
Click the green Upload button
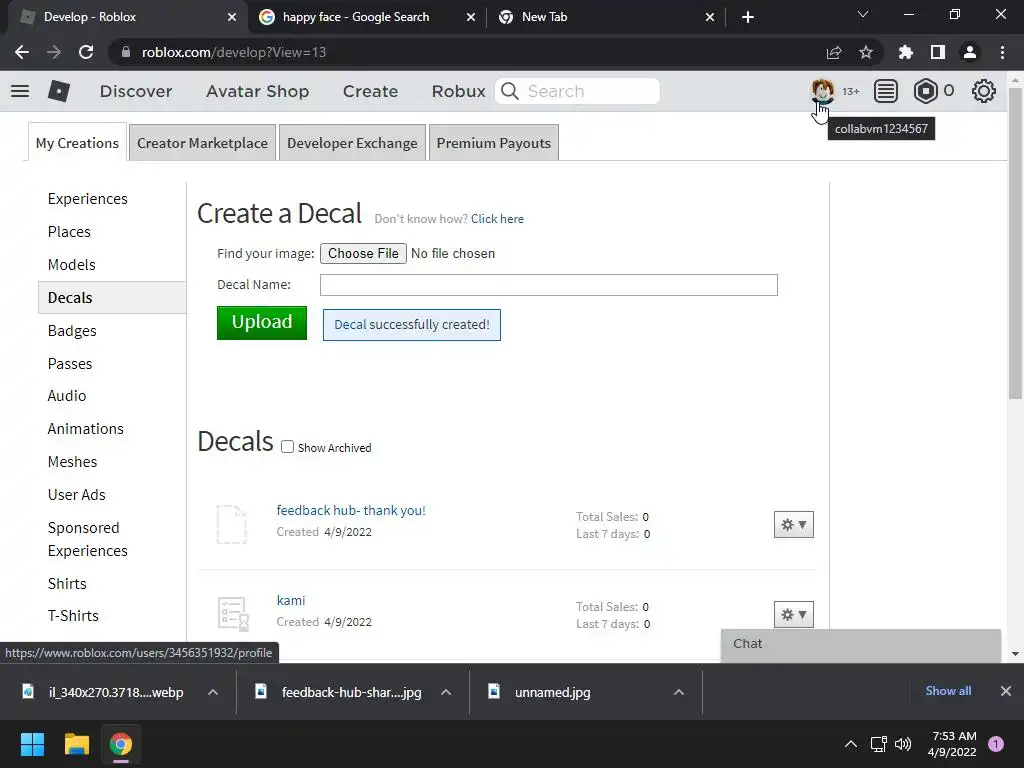(262, 323)
